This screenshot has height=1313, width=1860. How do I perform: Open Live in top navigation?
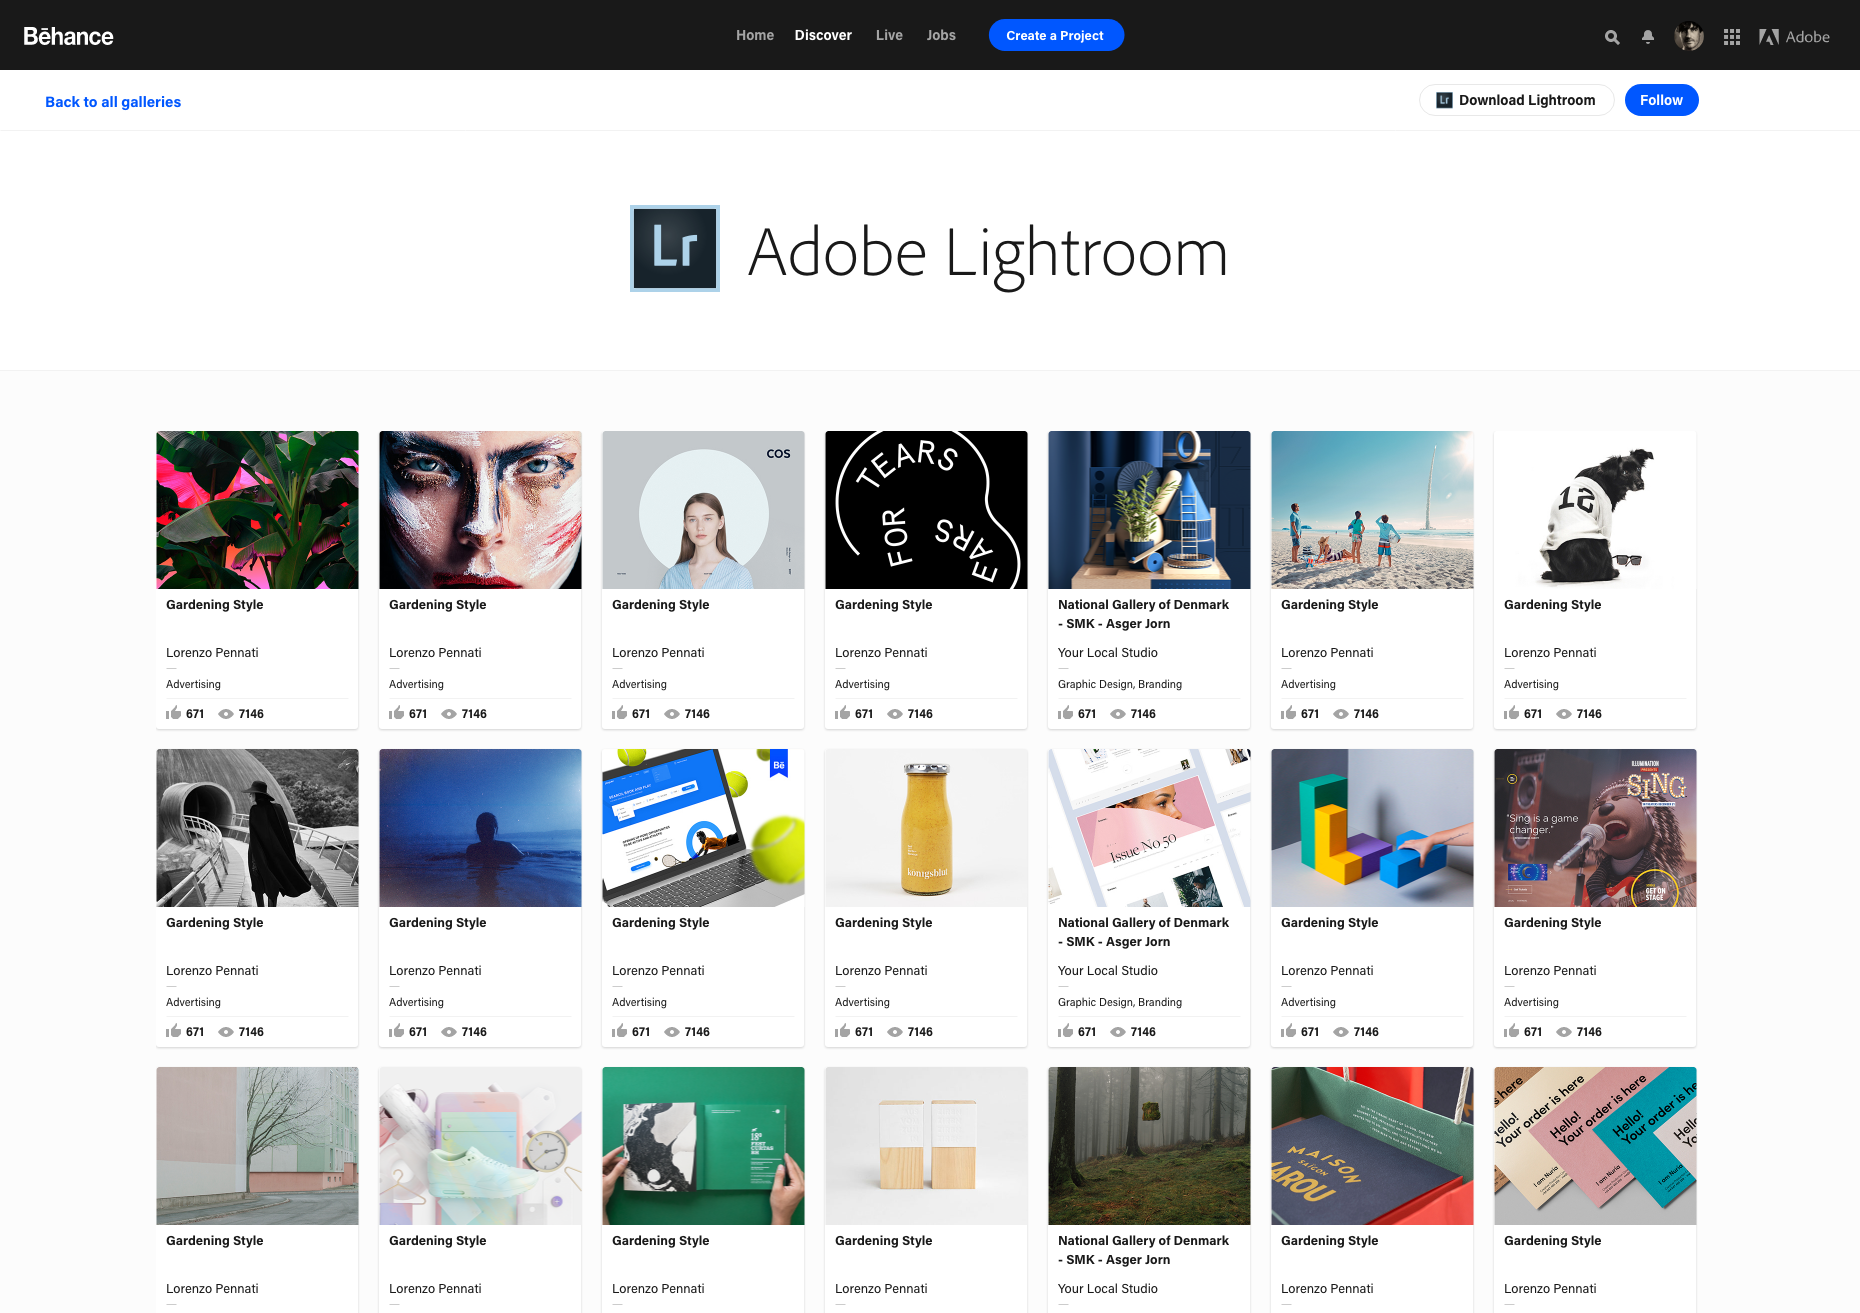[889, 35]
